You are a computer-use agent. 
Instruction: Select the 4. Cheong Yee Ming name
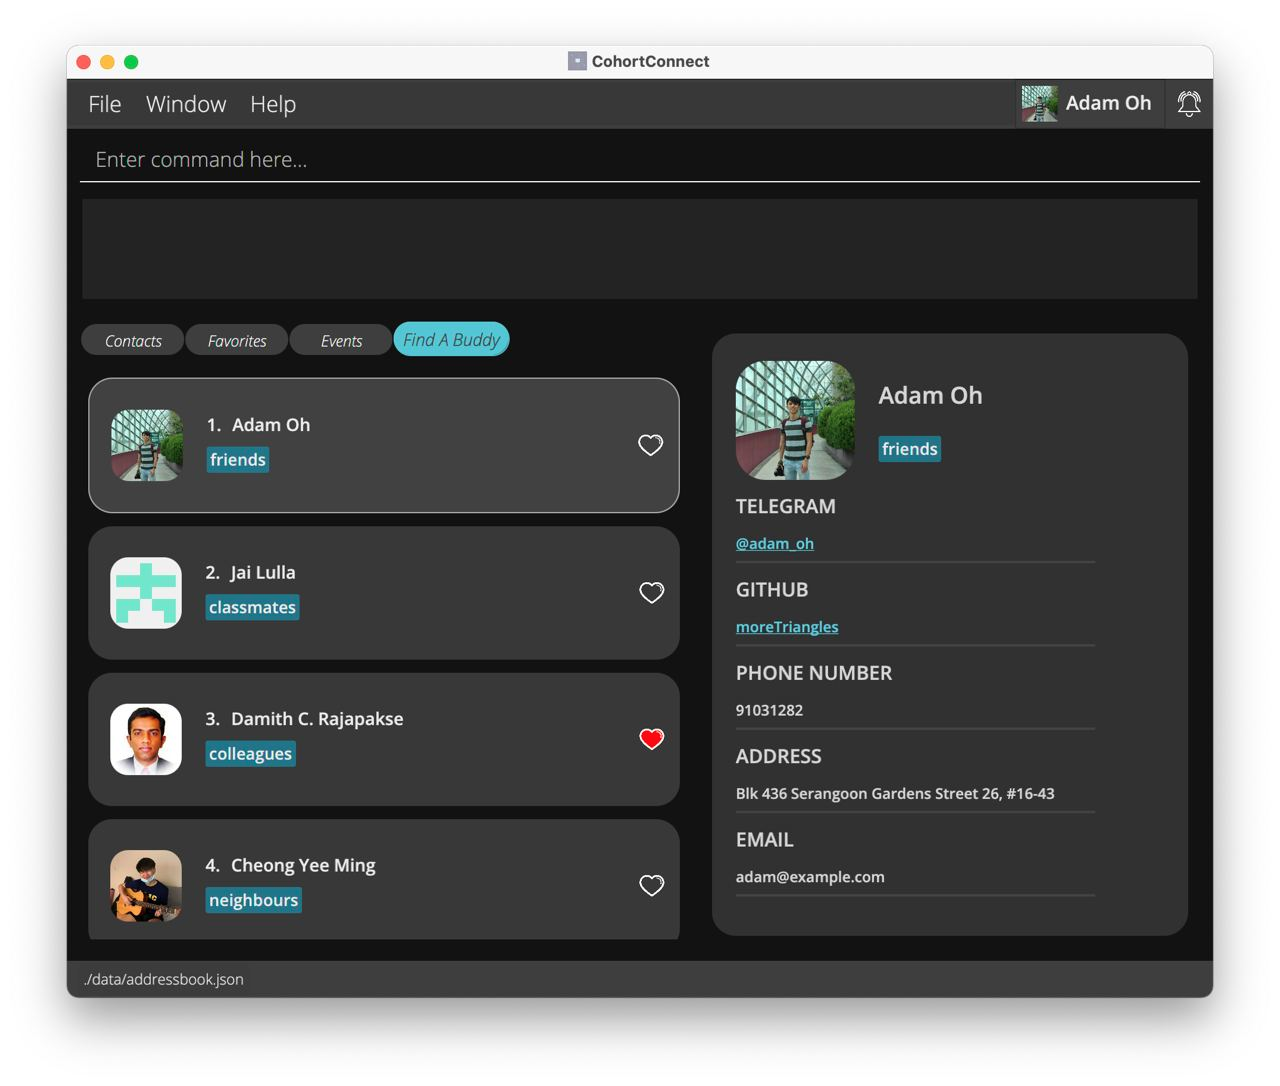291,866
